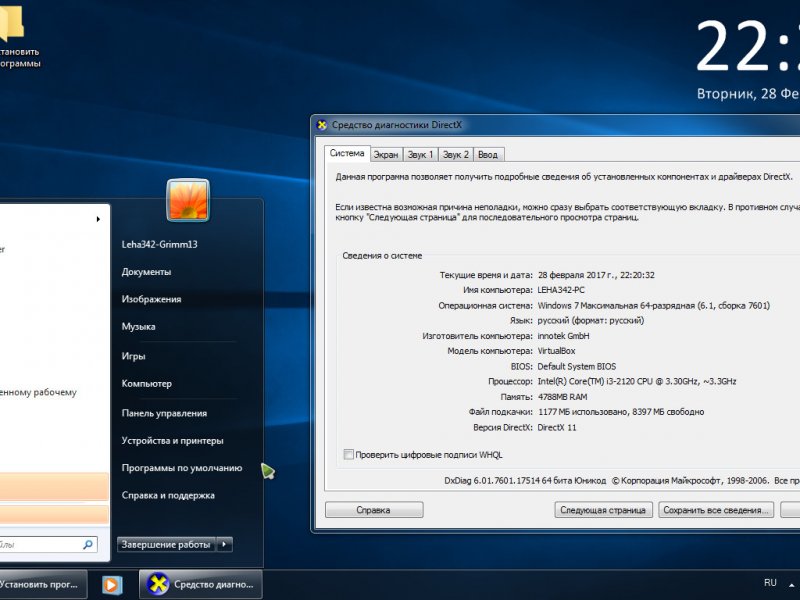Enable the Проверить цифровые подписи WHQL checkbox
Image resolution: width=800 pixels, height=600 pixels.
[348, 455]
